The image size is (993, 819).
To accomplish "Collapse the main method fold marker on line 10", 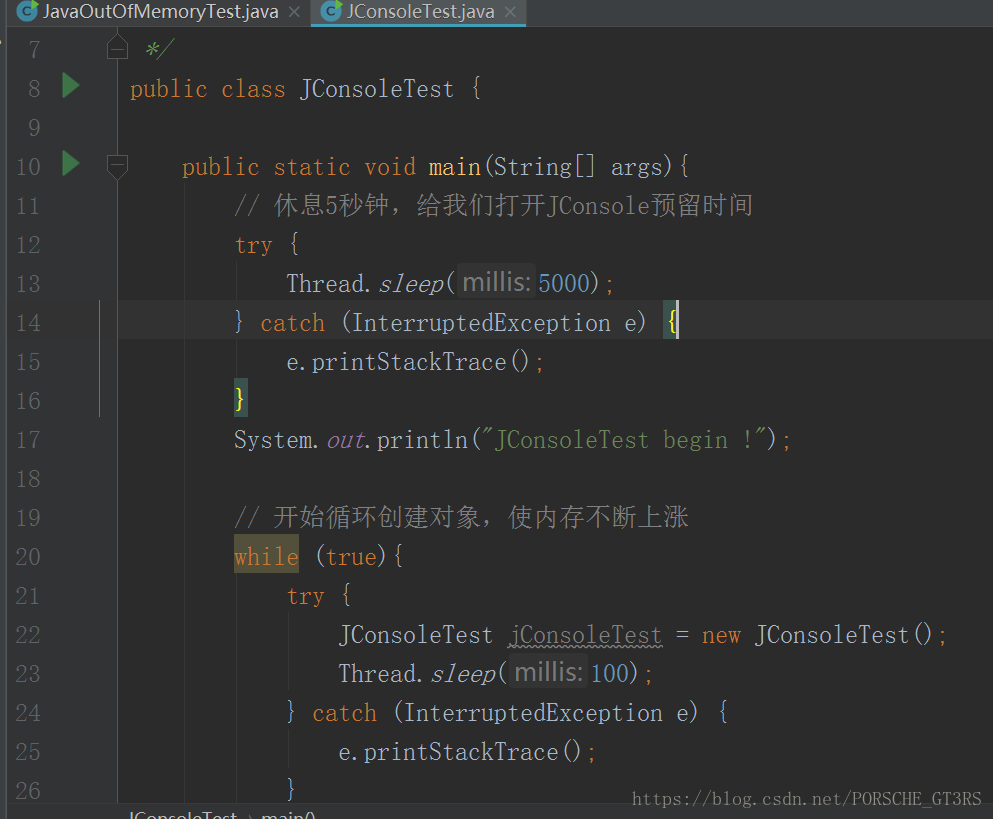I will coord(117,167).
